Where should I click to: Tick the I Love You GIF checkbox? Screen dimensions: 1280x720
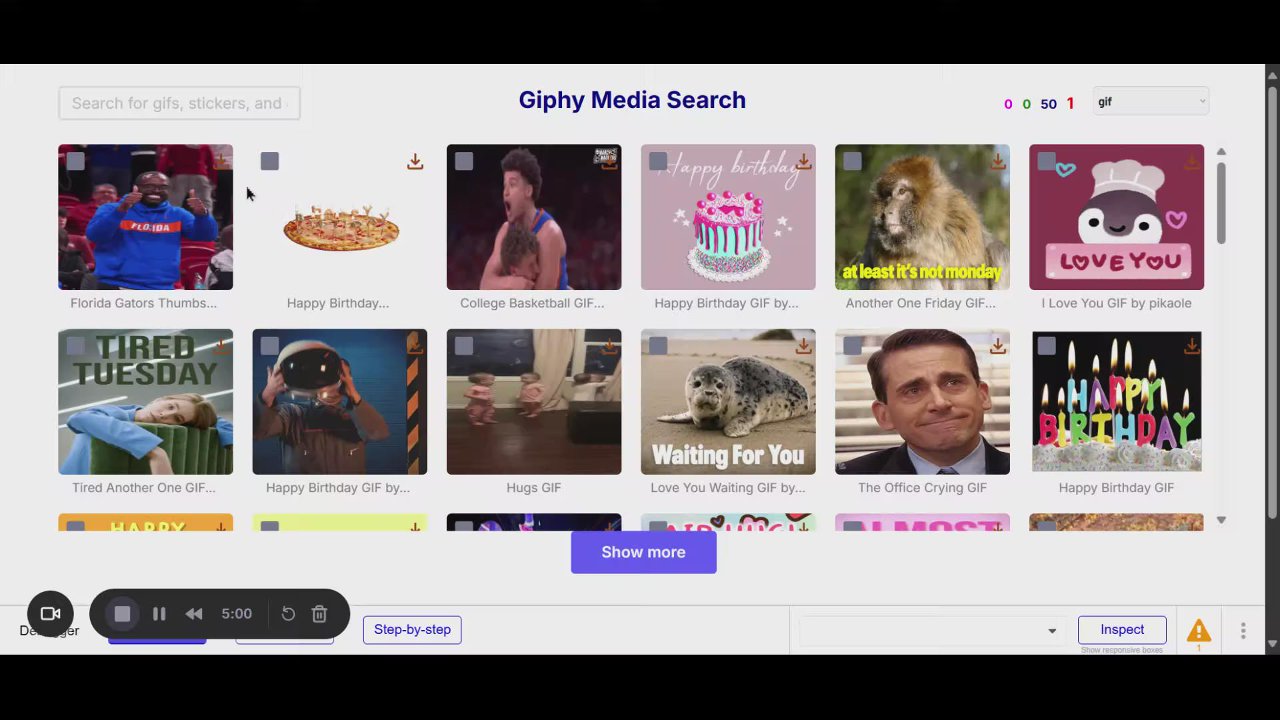[1045, 161]
